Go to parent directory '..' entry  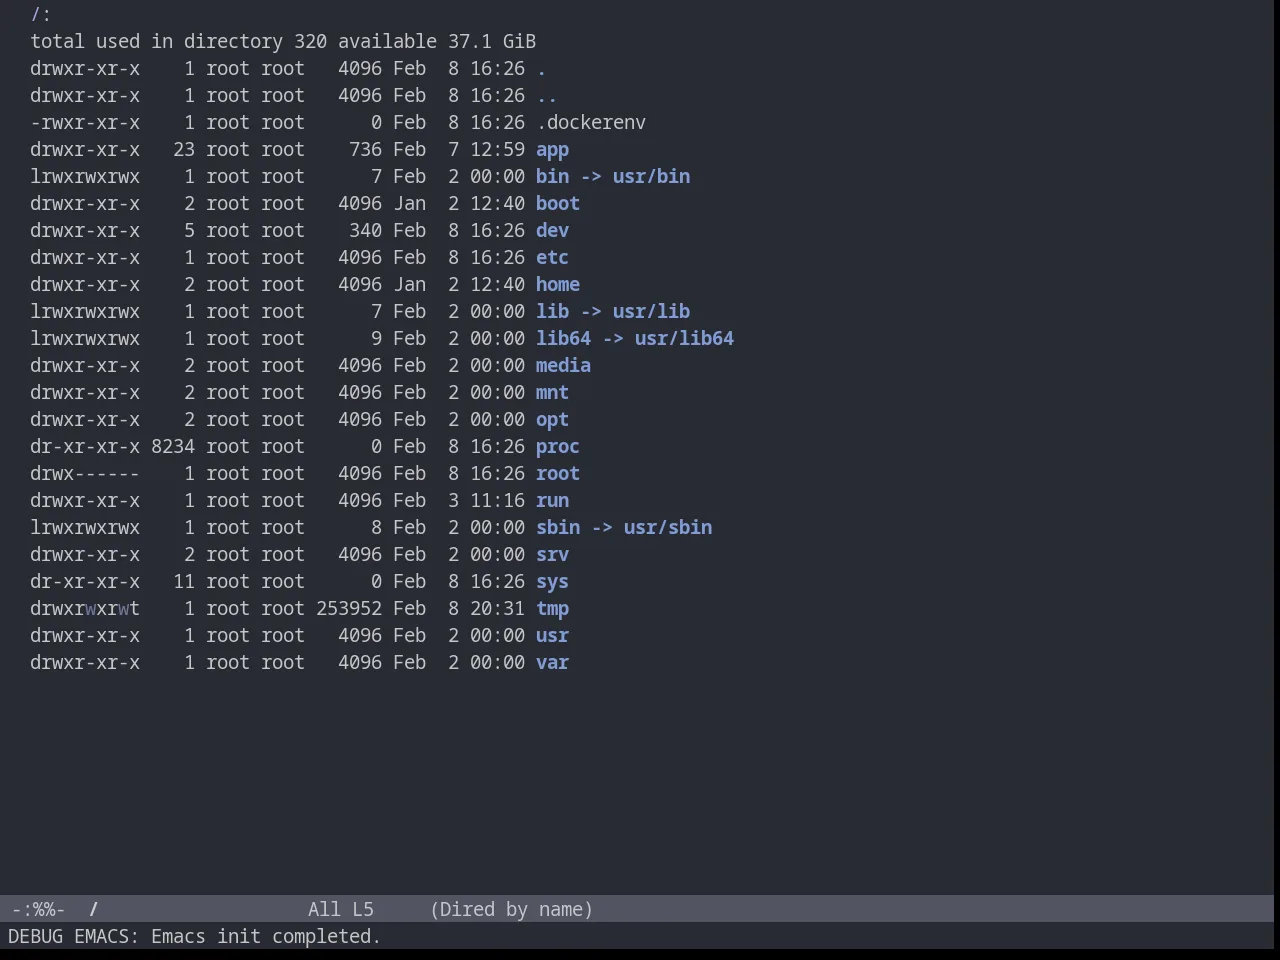(x=547, y=96)
